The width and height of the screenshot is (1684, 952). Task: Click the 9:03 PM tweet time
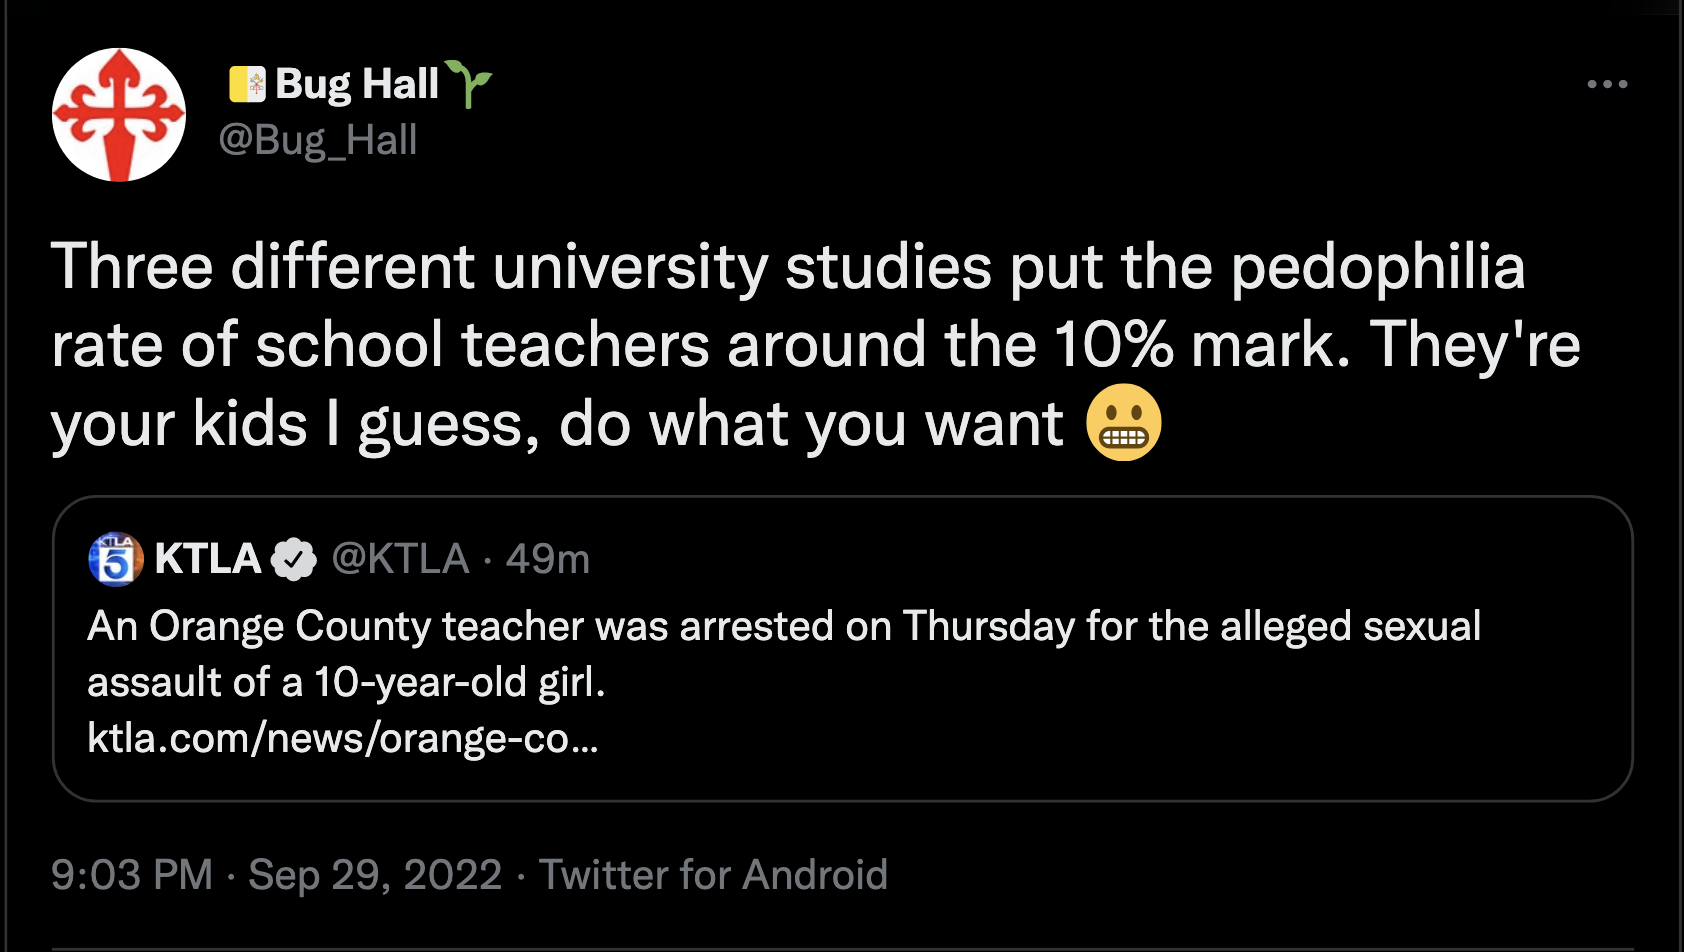click(x=132, y=875)
